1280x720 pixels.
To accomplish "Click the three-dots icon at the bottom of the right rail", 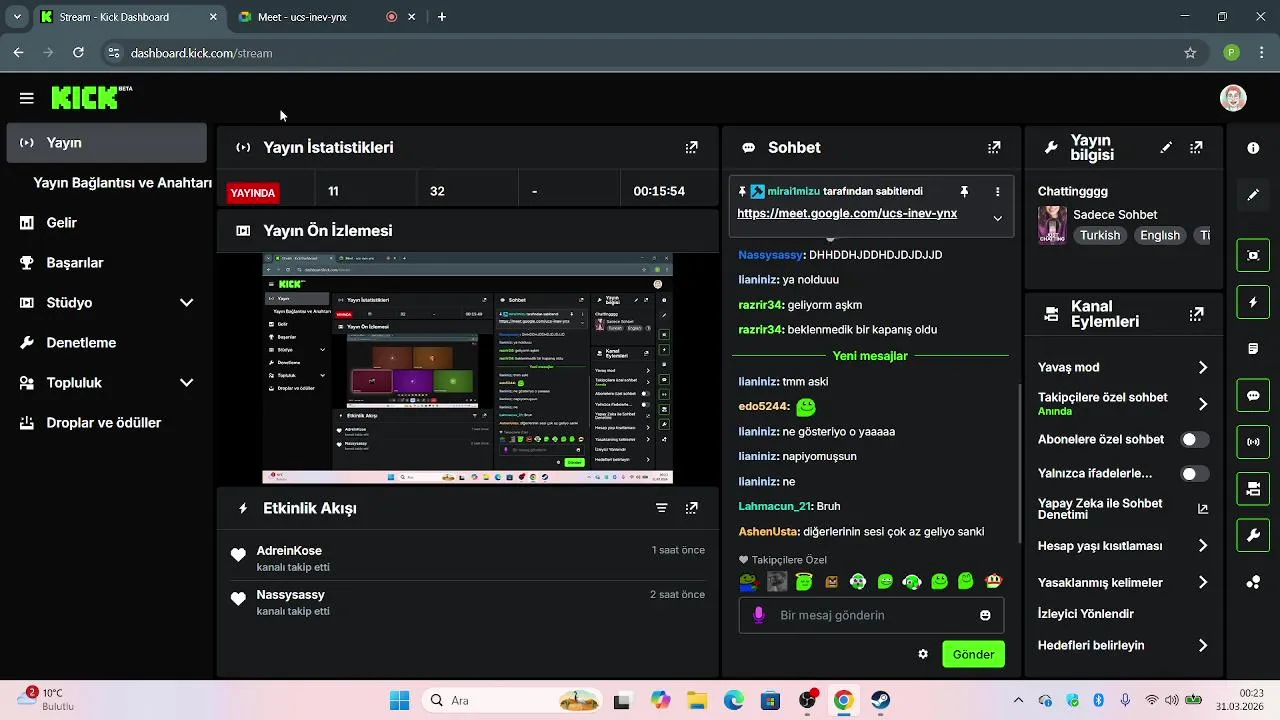I will pos(1253,582).
